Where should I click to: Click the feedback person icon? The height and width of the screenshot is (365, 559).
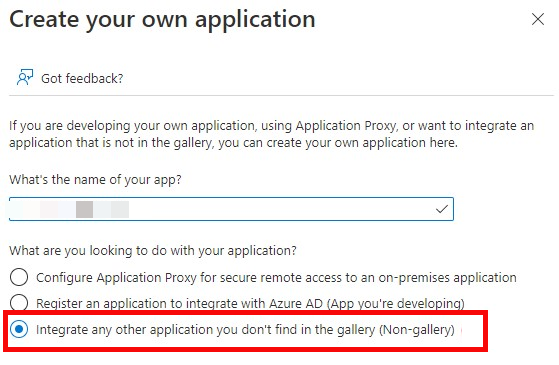pos(25,77)
